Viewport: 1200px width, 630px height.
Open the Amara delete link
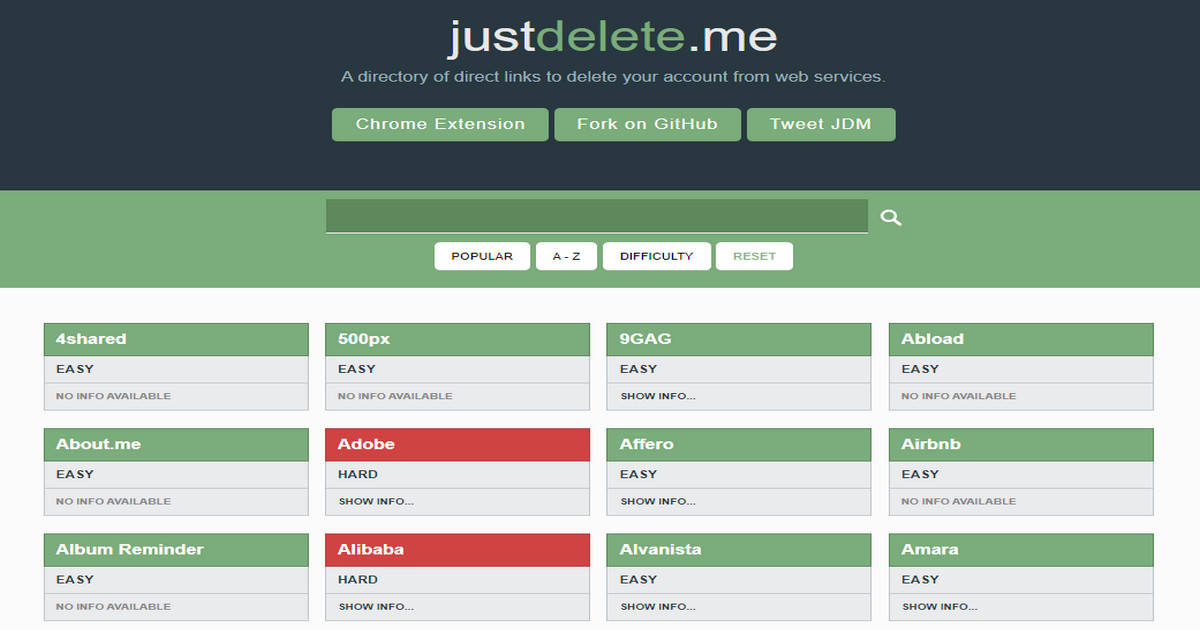[x=1021, y=549]
